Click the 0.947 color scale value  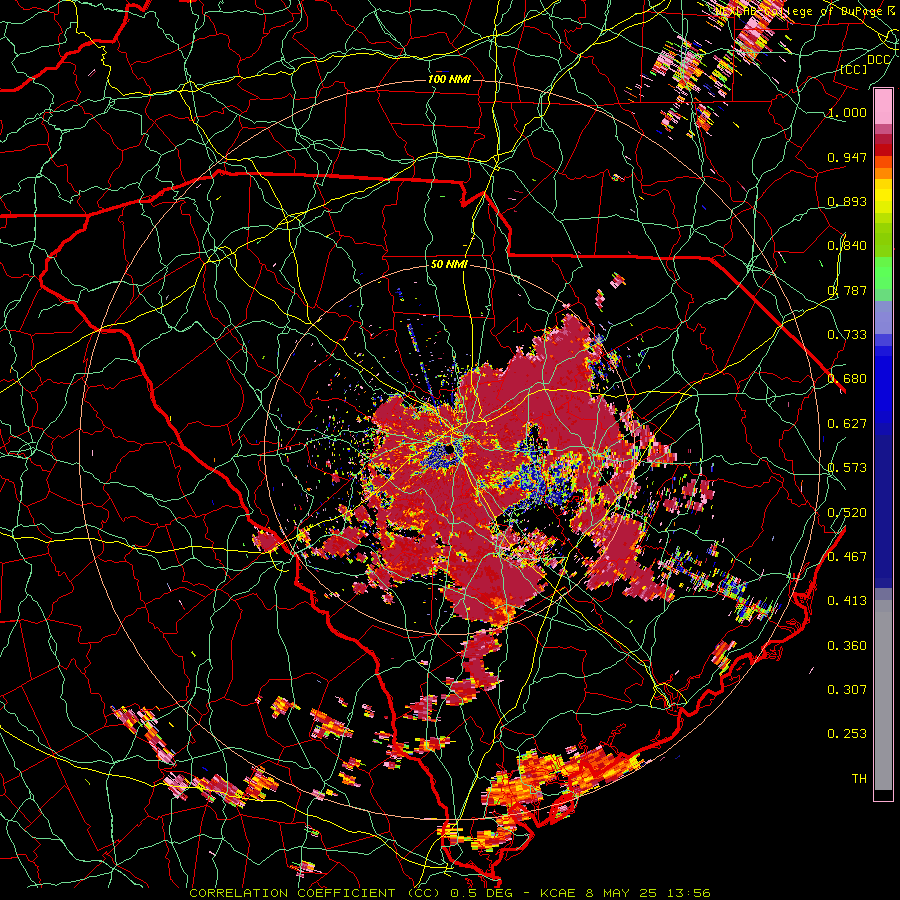point(847,157)
